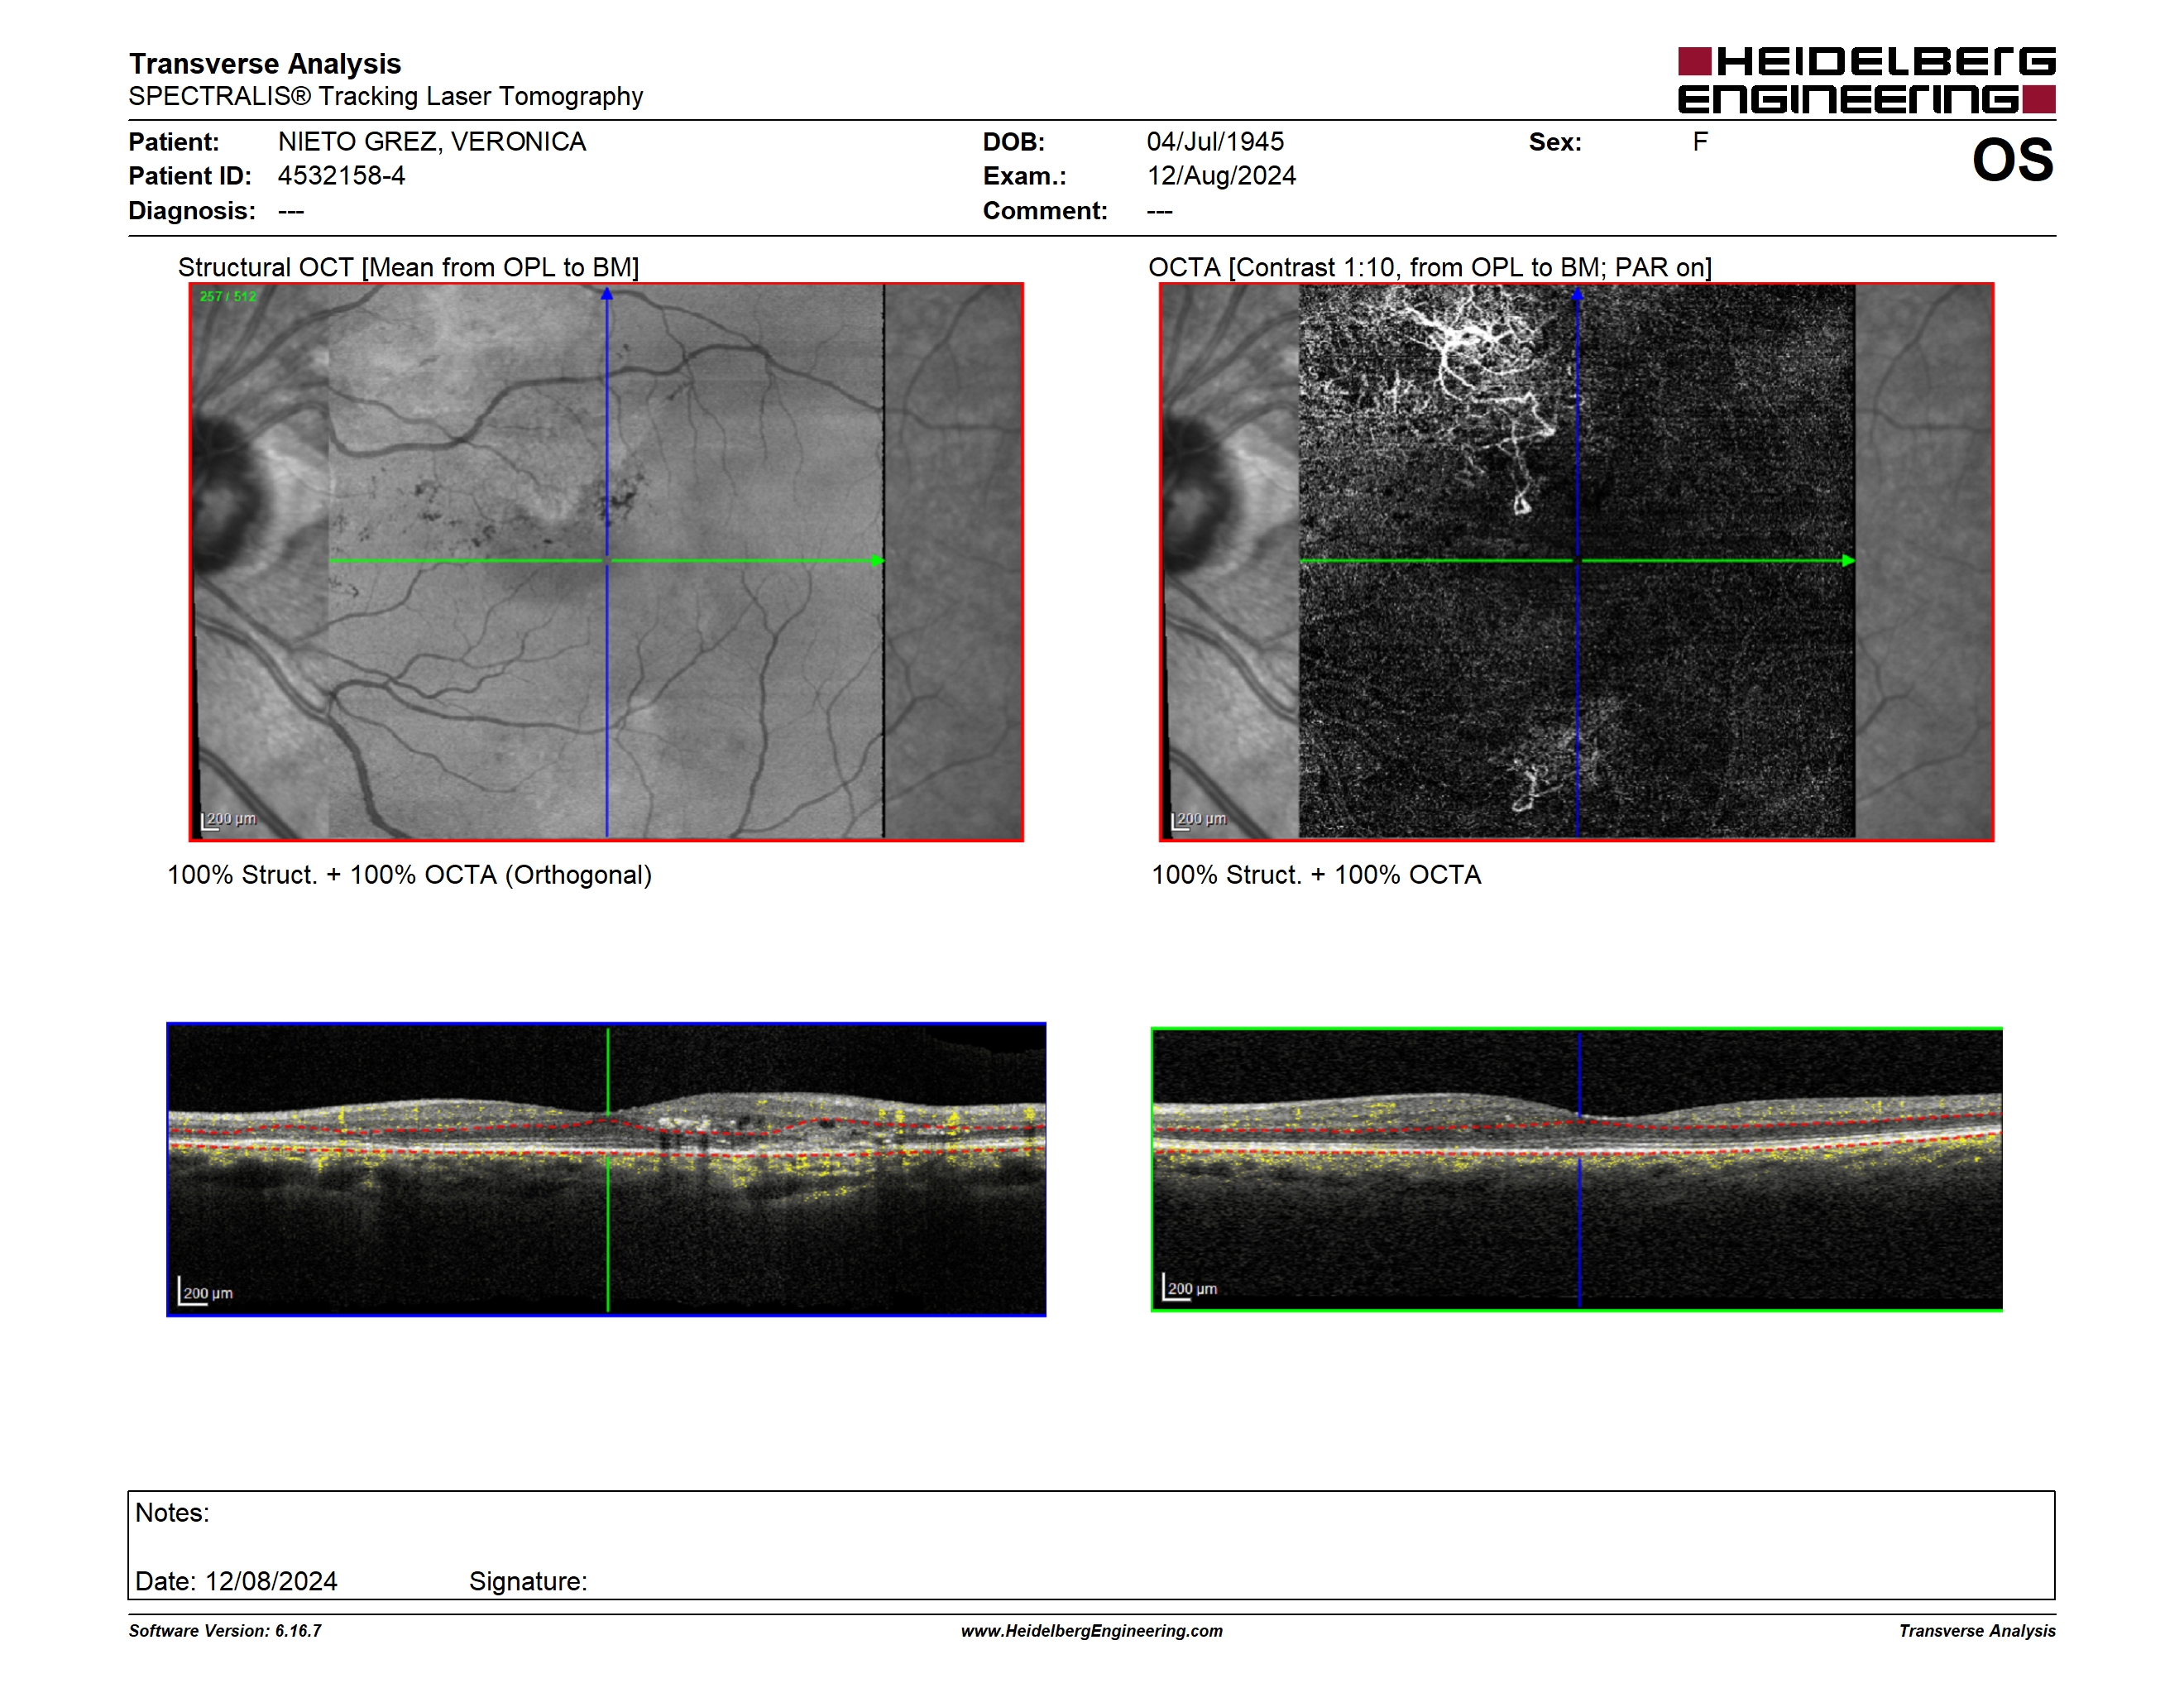Click the Software Version: 6.16.7 footer

(x=225, y=1631)
